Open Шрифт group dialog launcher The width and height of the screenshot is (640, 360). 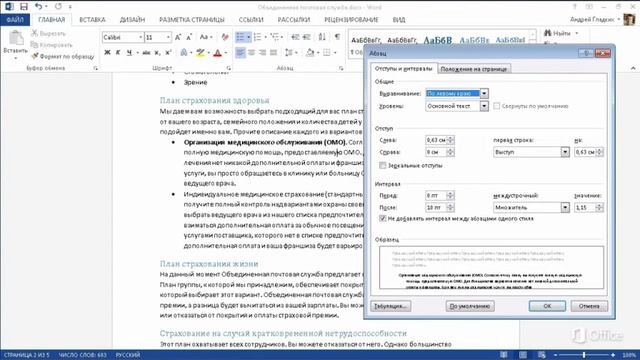(229, 68)
